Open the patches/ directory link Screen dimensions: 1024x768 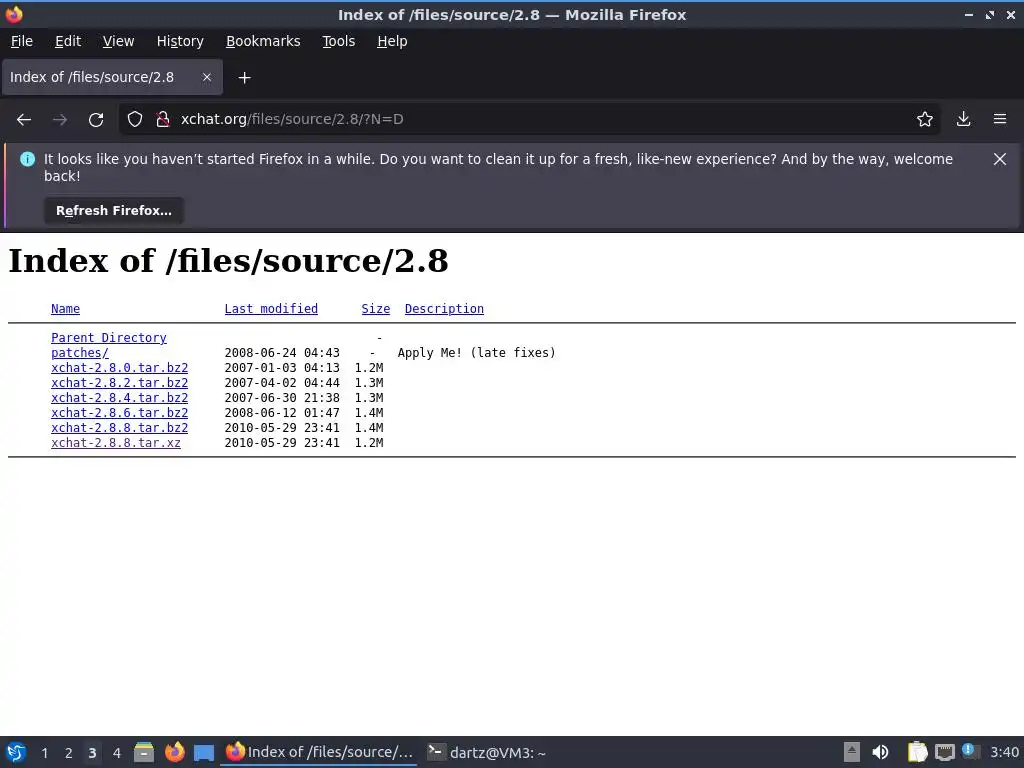point(80,353)
